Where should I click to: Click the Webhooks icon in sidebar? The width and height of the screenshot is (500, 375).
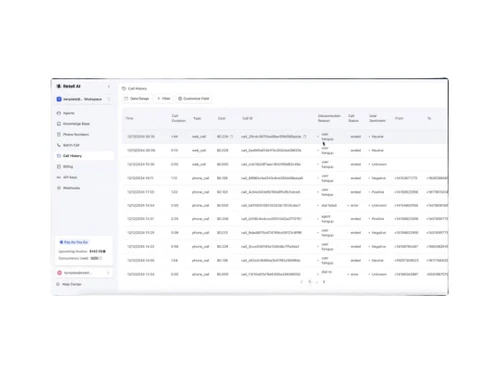[59, 188]
